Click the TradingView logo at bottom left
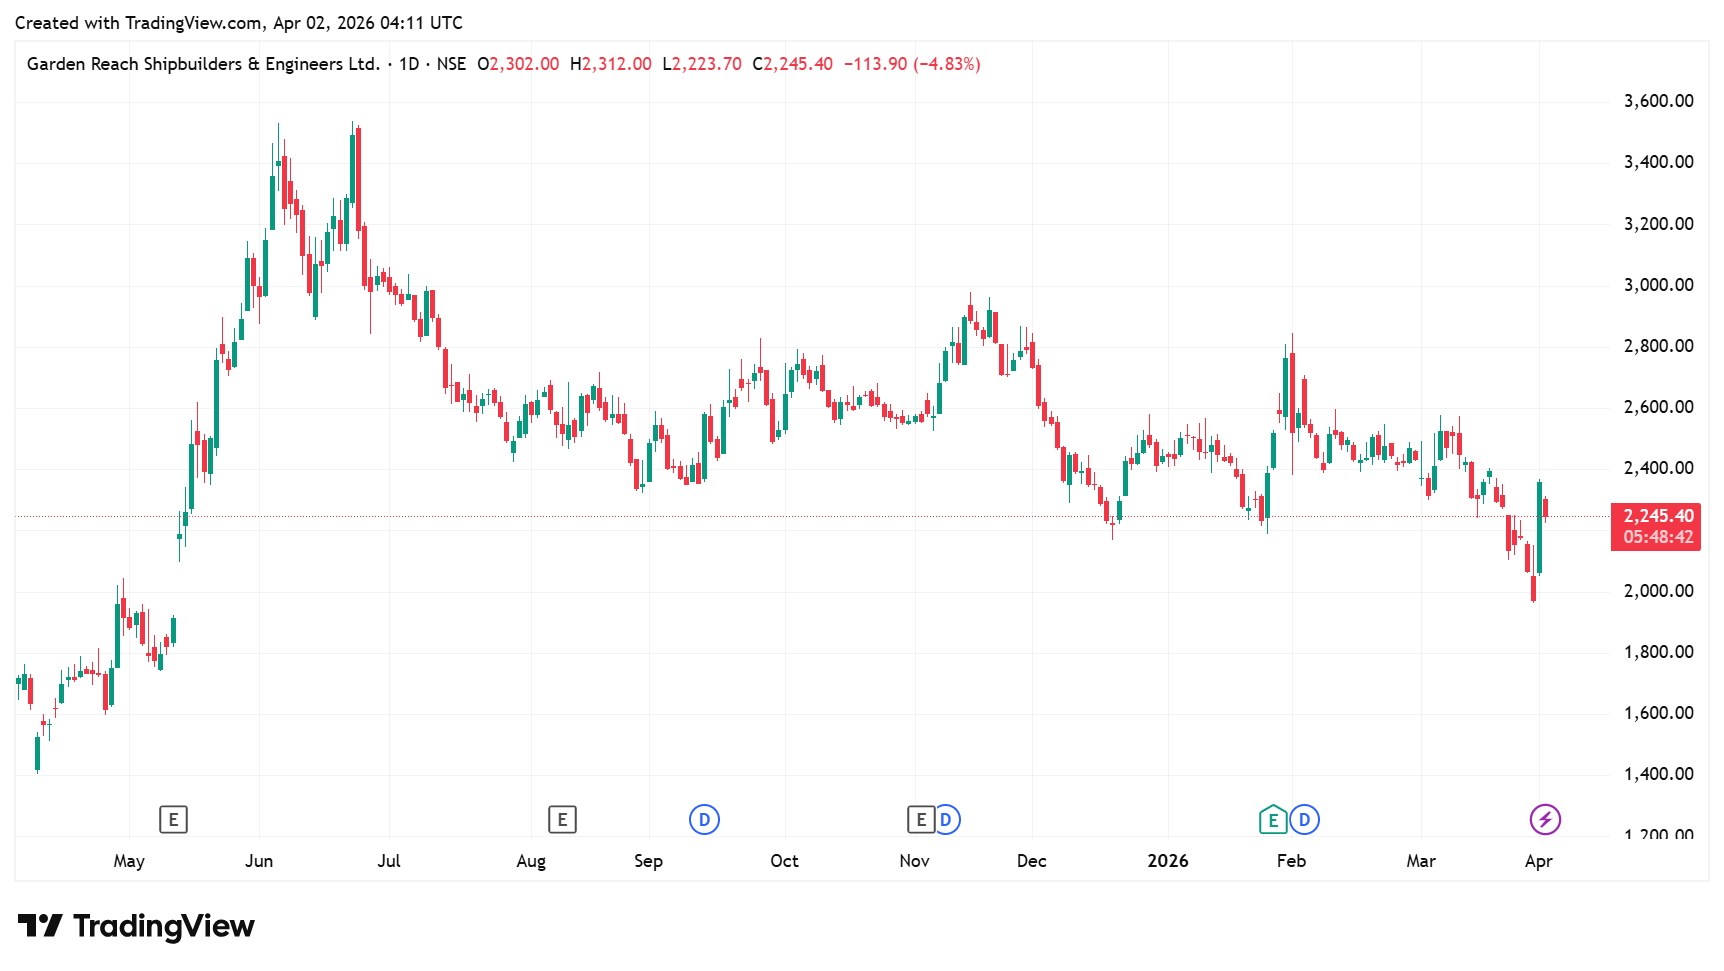1724x971 pixels. point(136,926)
